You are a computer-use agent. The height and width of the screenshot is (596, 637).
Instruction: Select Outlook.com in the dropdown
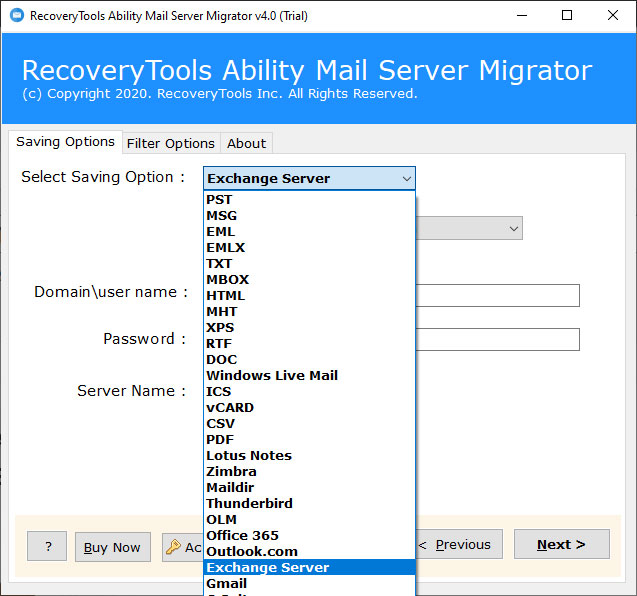click(251, 552)
